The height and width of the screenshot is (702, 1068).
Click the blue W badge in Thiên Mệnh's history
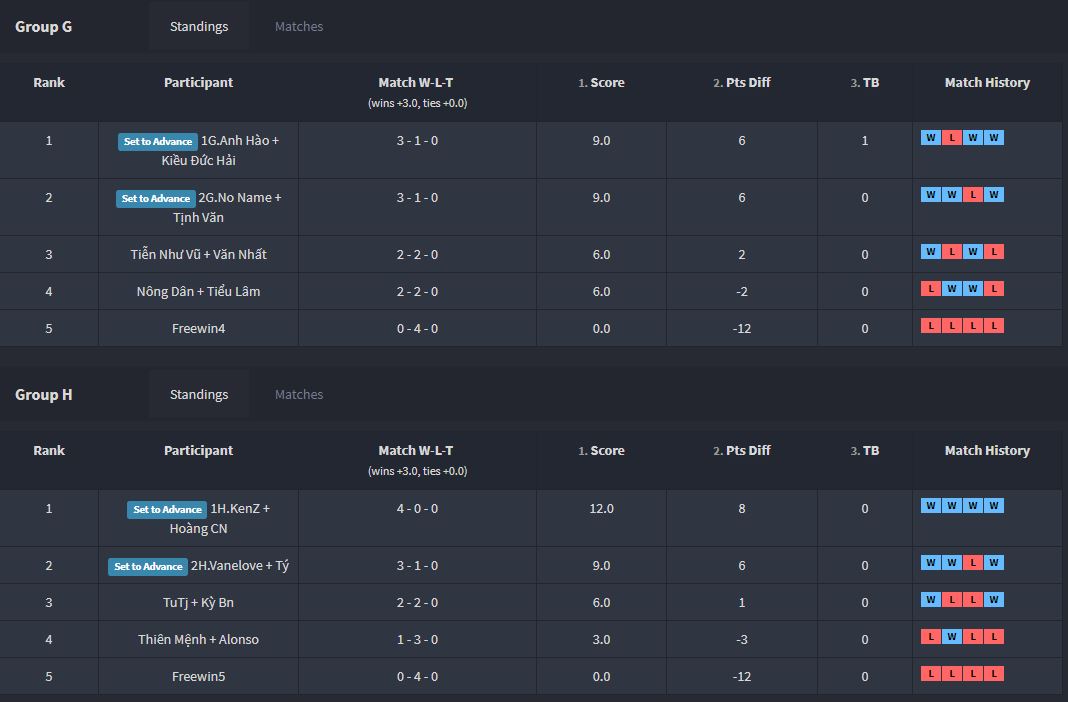[x=952, y=637]
